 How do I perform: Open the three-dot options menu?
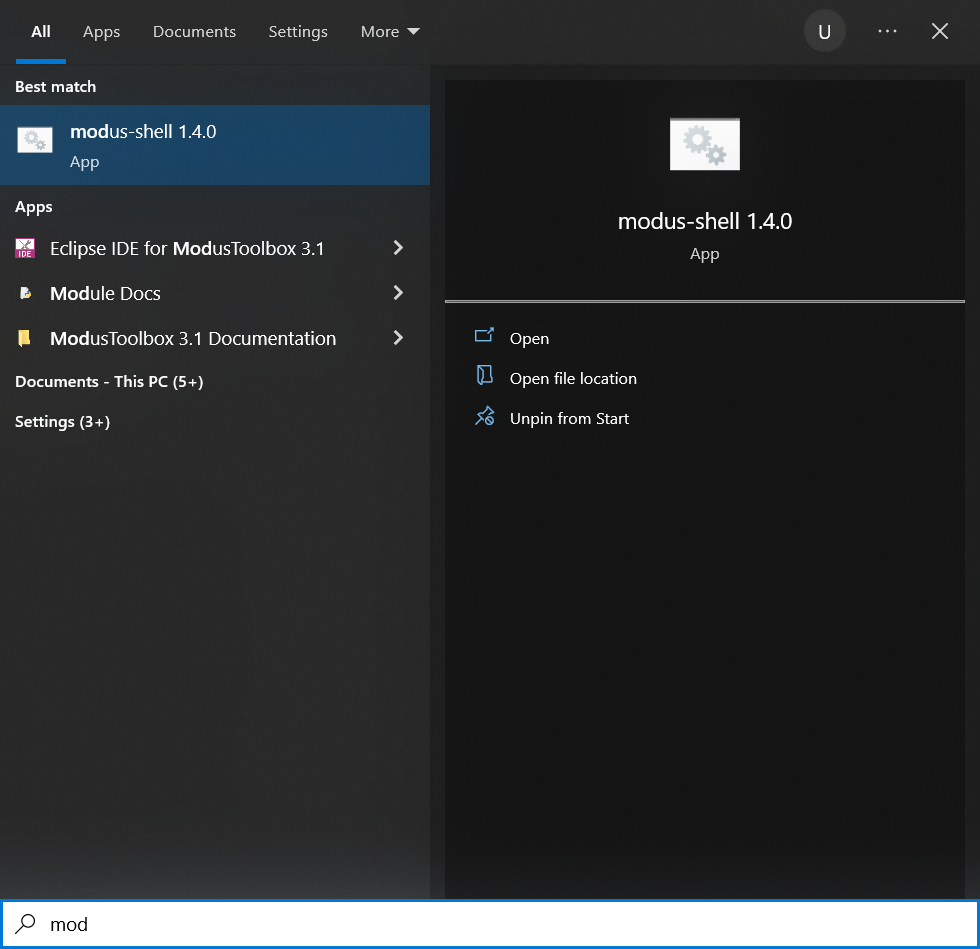point(887,32)
